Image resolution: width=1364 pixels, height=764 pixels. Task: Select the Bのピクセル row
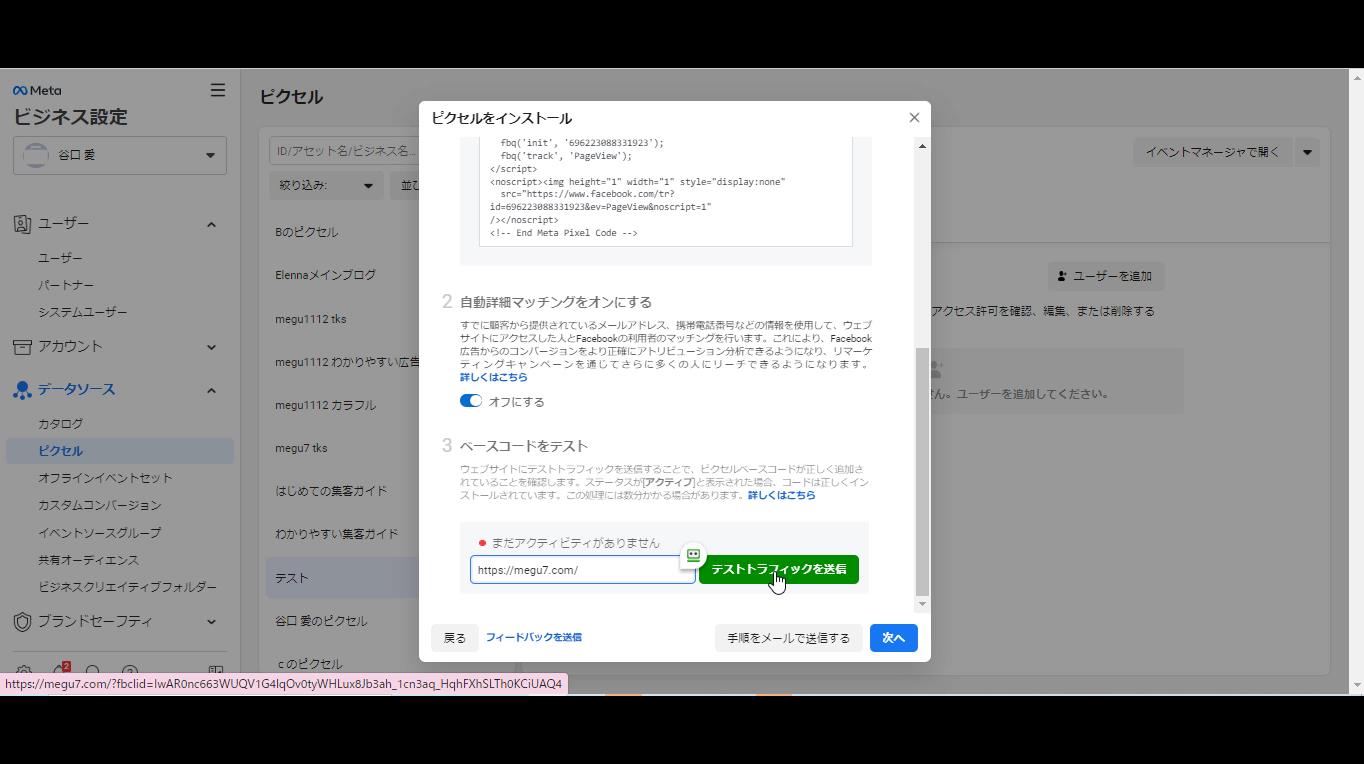343,232
